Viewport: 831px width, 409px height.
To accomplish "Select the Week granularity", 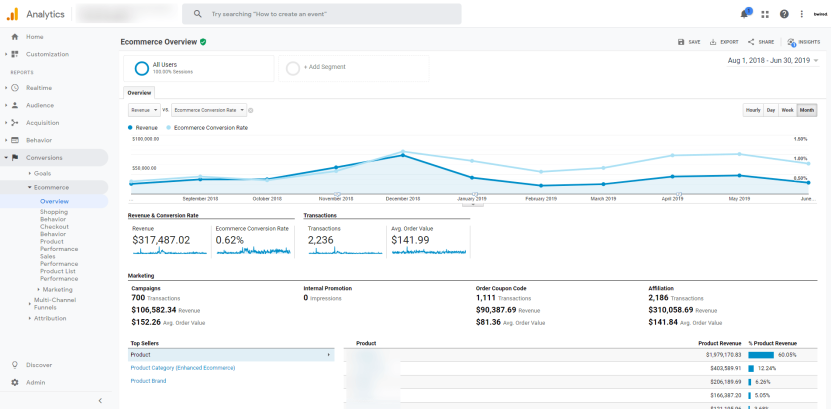I will point(788,110).
